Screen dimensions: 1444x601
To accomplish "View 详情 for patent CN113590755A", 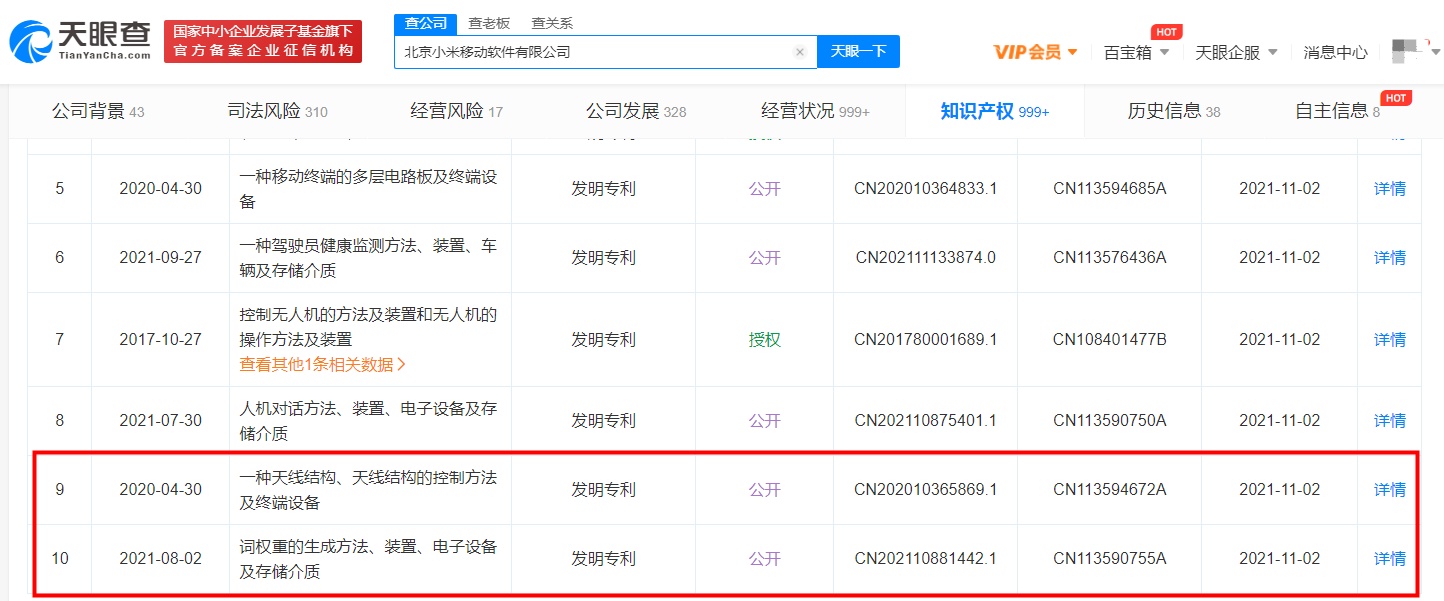I will [x=1389, y=559].
